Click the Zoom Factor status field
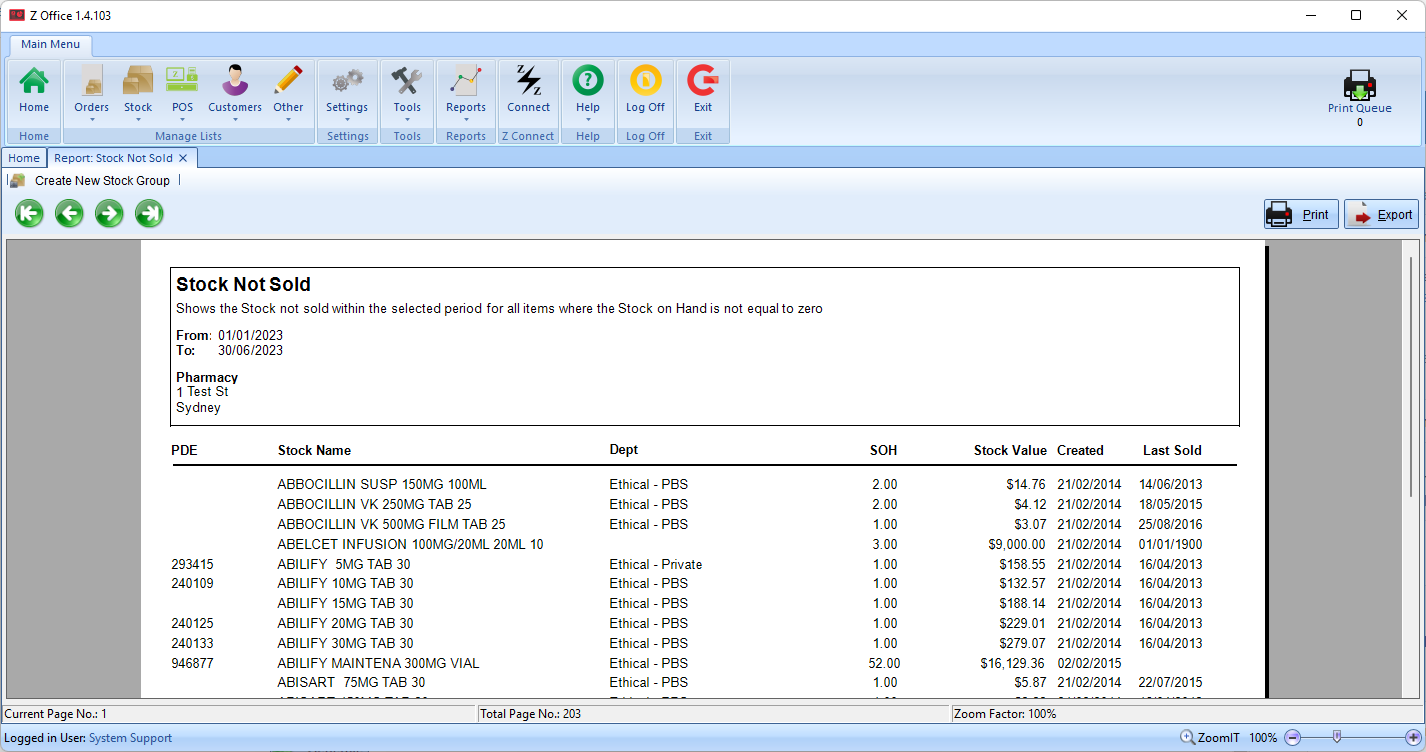Image resolution: width=1426 pixels, height=752 pixels. tap(1187, 714)
